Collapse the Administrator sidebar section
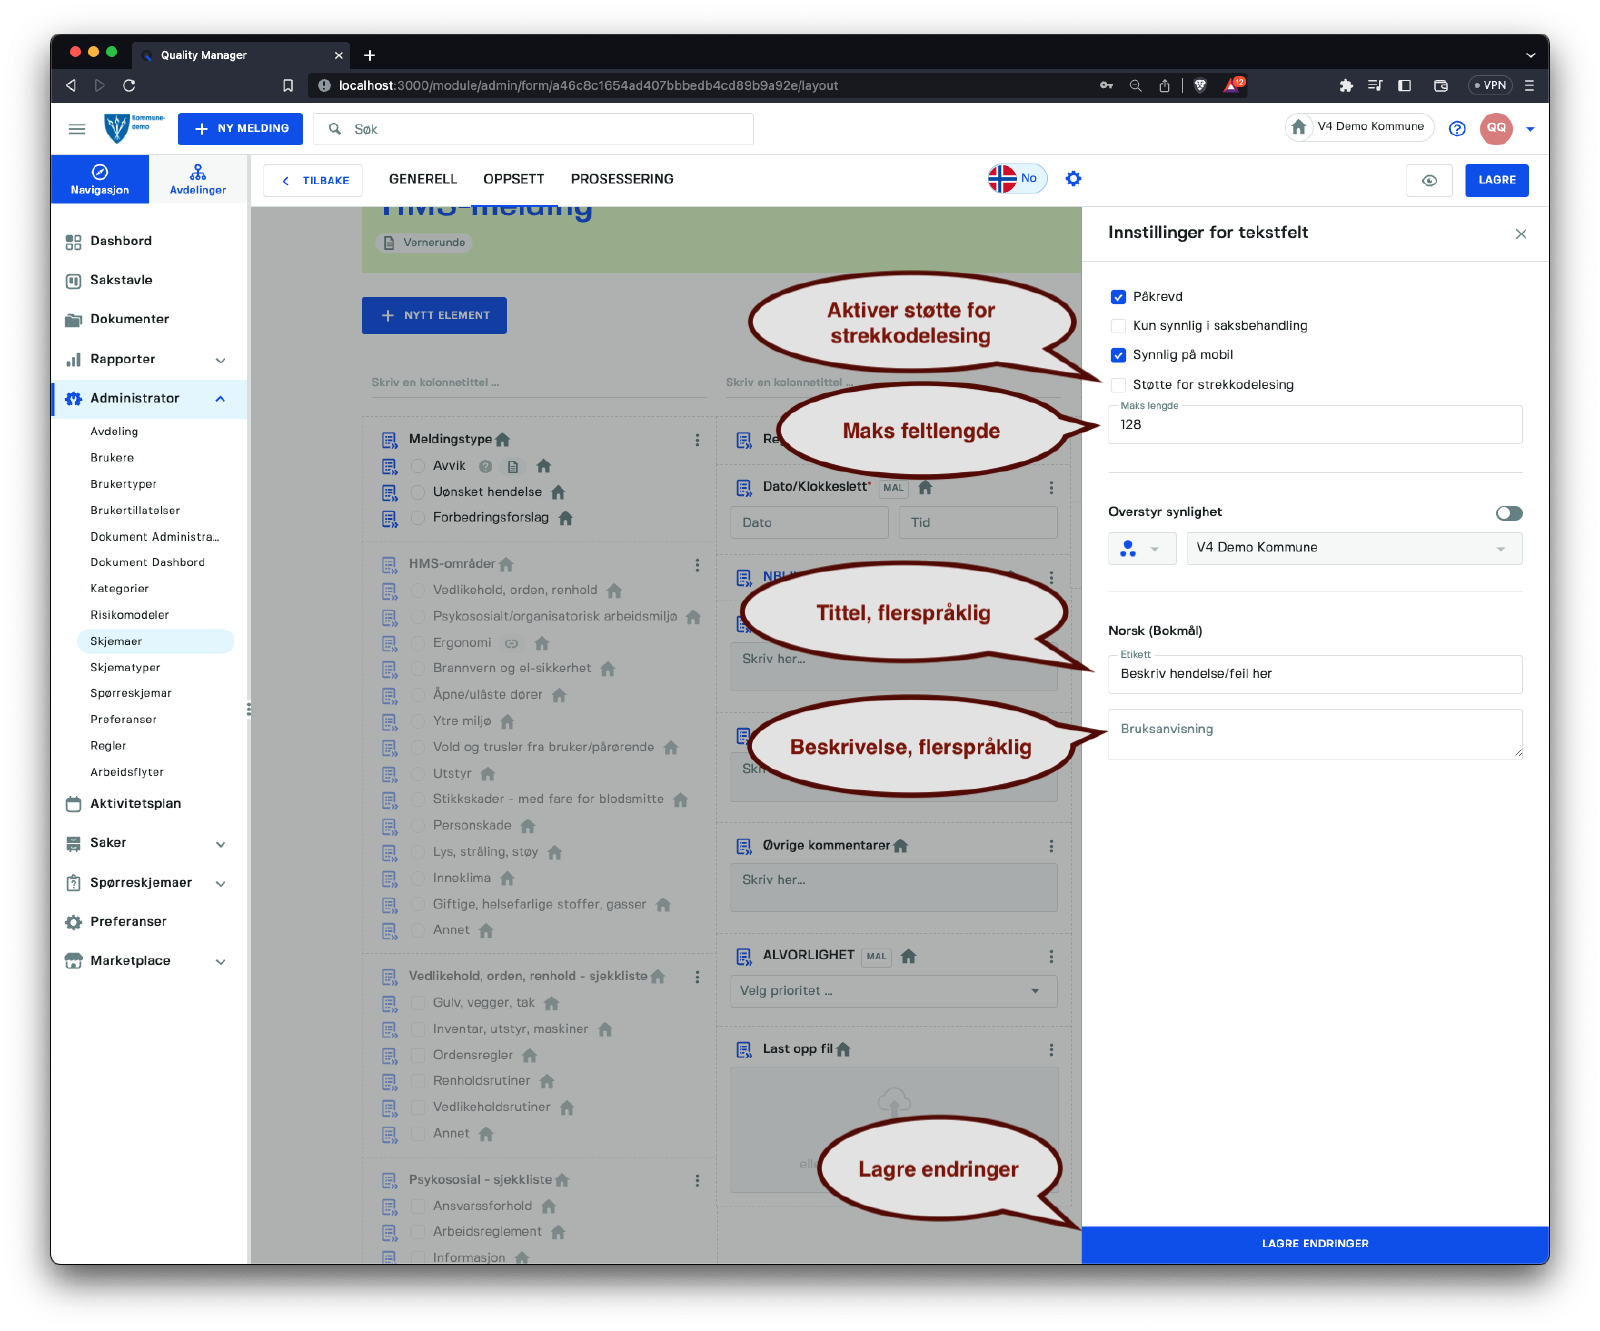 (220, 399)
